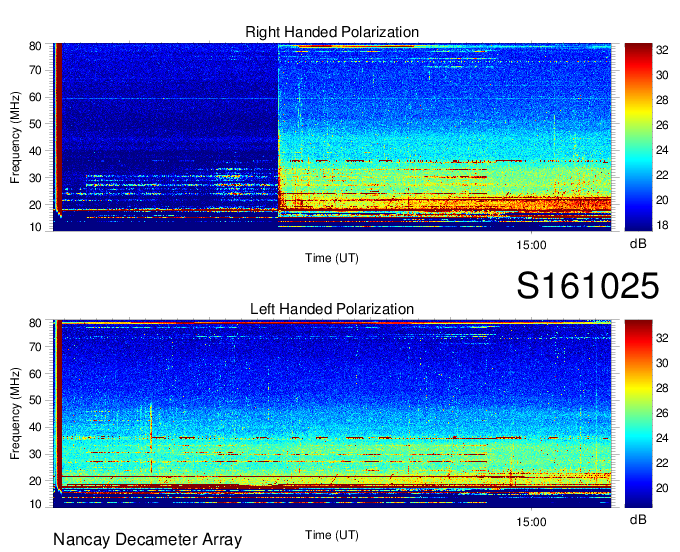Viewport: 680px width, 552px height.
Task: Click the 20 dB label on lower color bar
Action: (662, 488)
